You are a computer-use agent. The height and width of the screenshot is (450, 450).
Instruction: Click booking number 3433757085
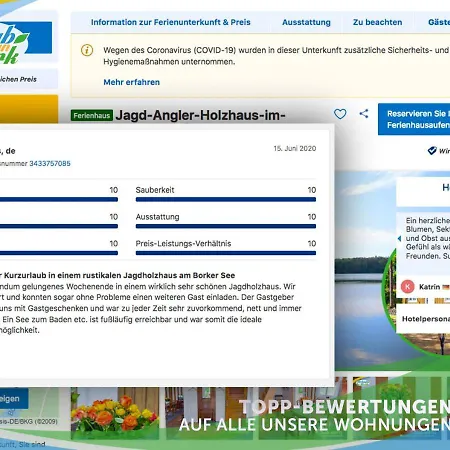[50, 163]
